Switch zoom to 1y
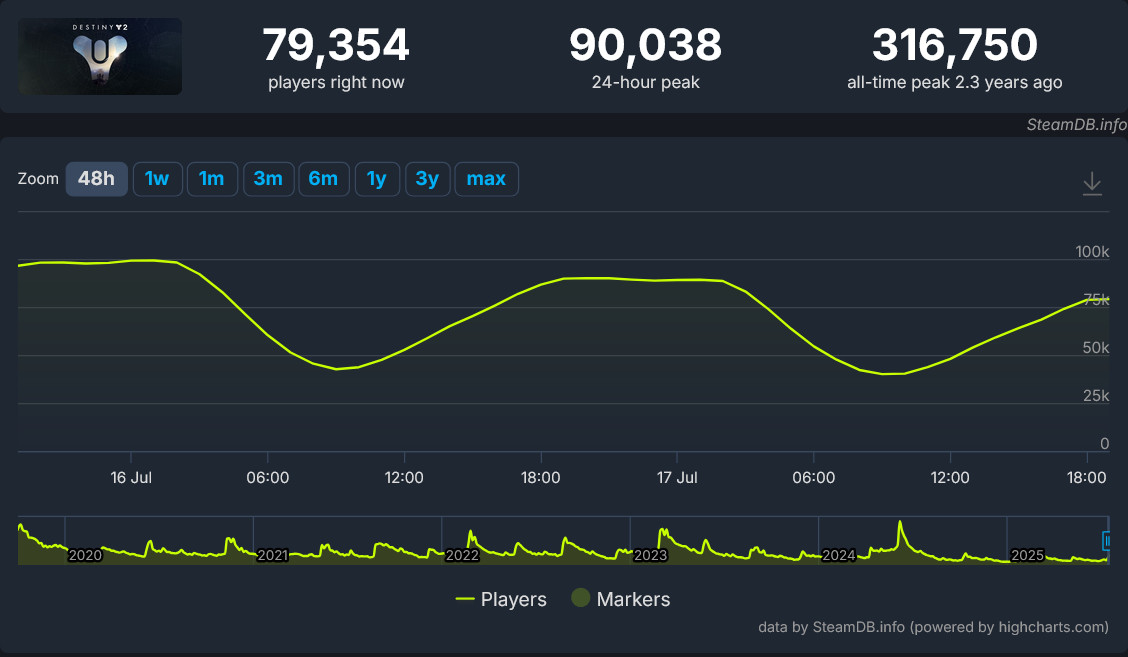 point(377,179)
